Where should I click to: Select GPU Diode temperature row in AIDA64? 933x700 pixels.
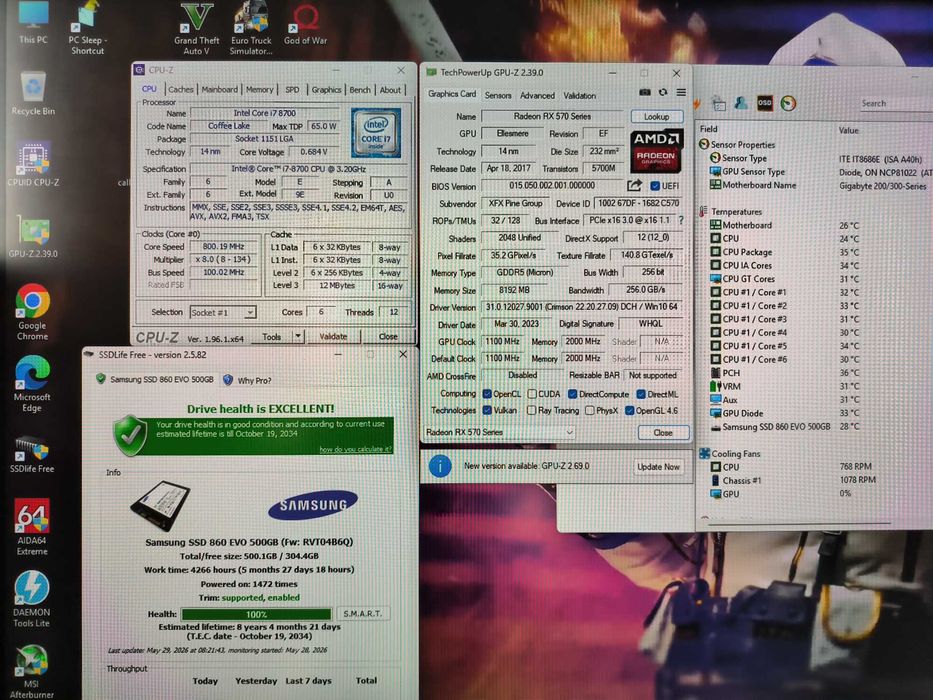coord(785,413)
